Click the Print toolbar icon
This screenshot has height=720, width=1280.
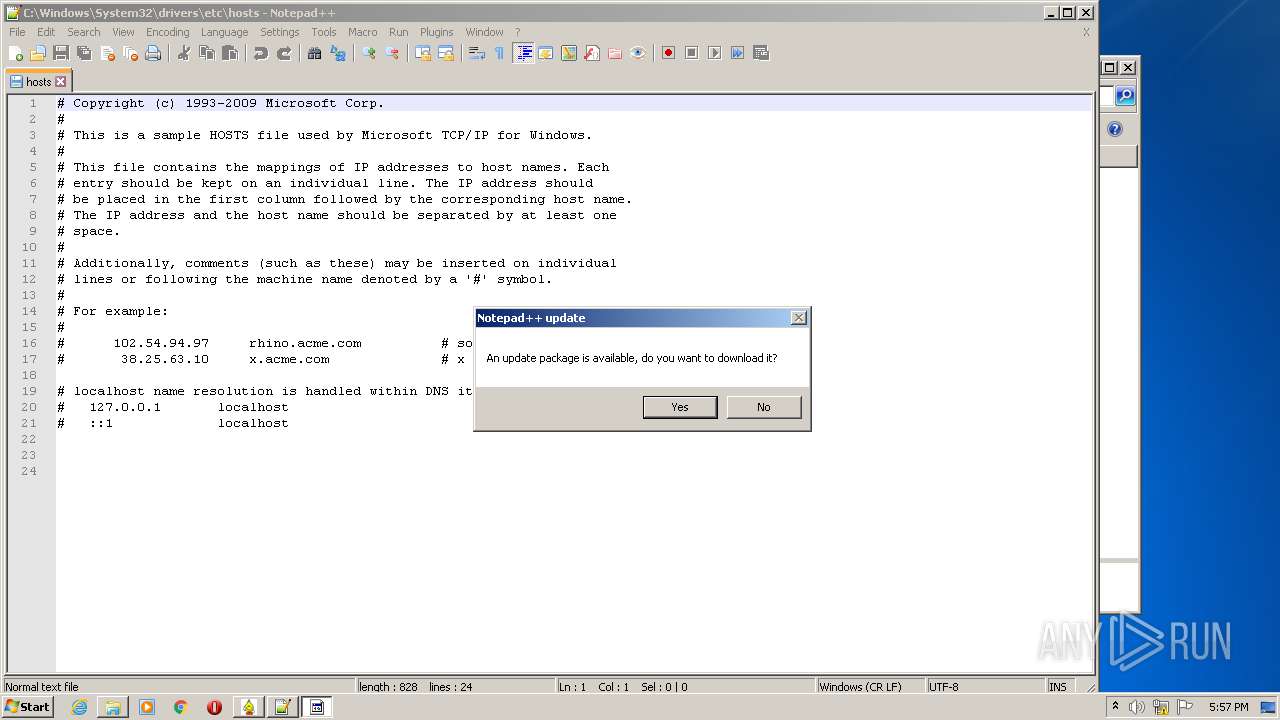[x=153, y=53]
